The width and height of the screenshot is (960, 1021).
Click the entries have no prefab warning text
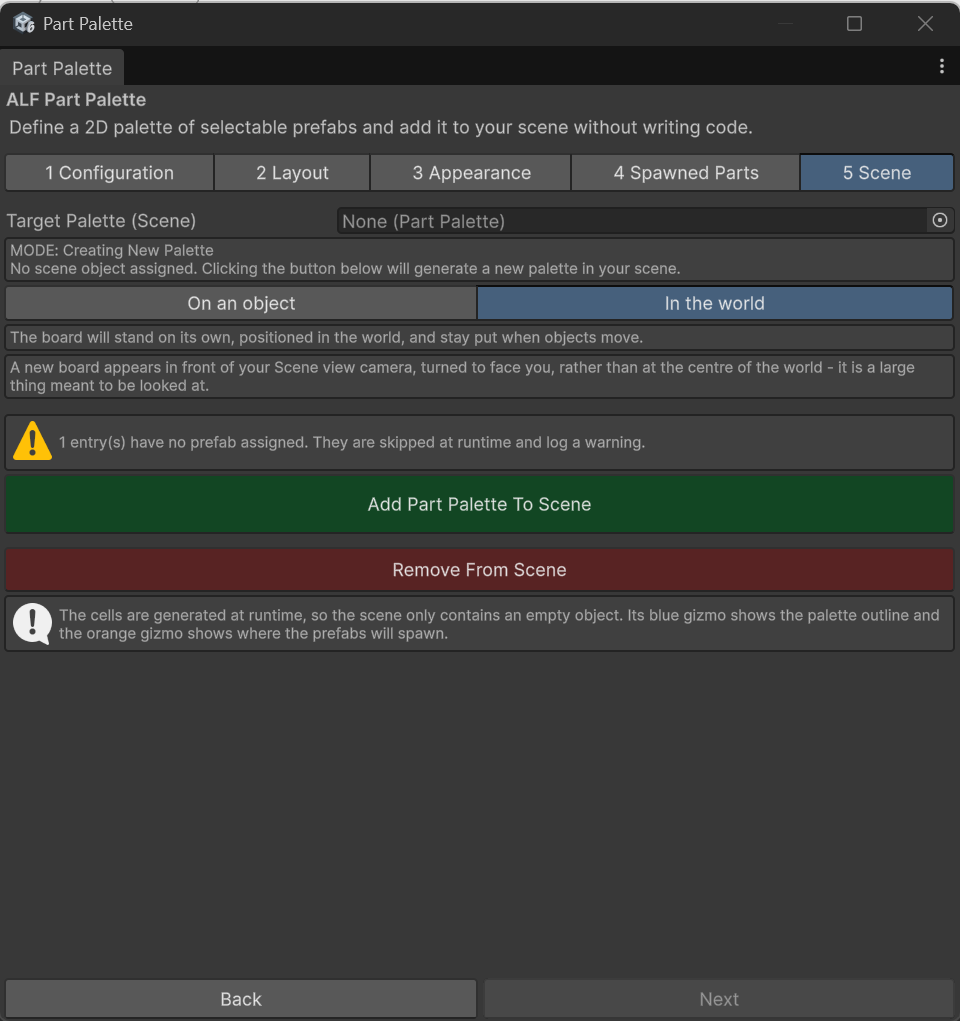click(x=352, y=442)
